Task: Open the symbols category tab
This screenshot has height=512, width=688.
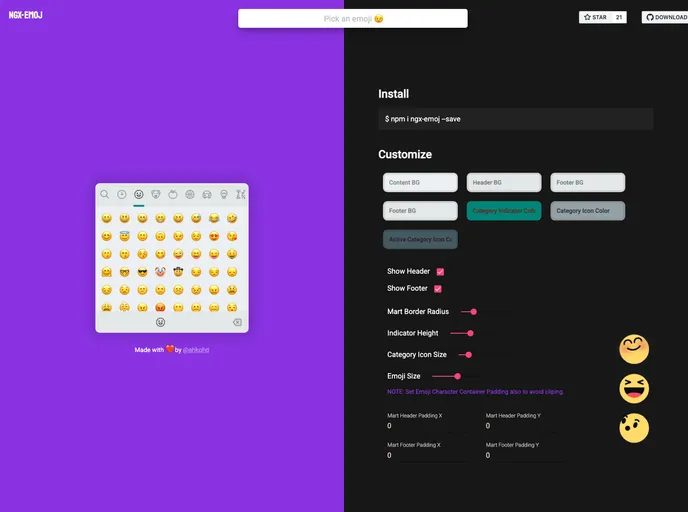Action: pos(240,194)
